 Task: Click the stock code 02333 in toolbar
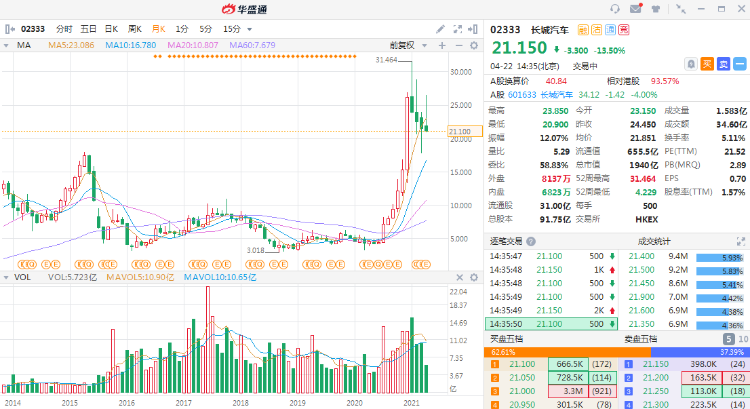pyautogui.click(x=33, y=29)
